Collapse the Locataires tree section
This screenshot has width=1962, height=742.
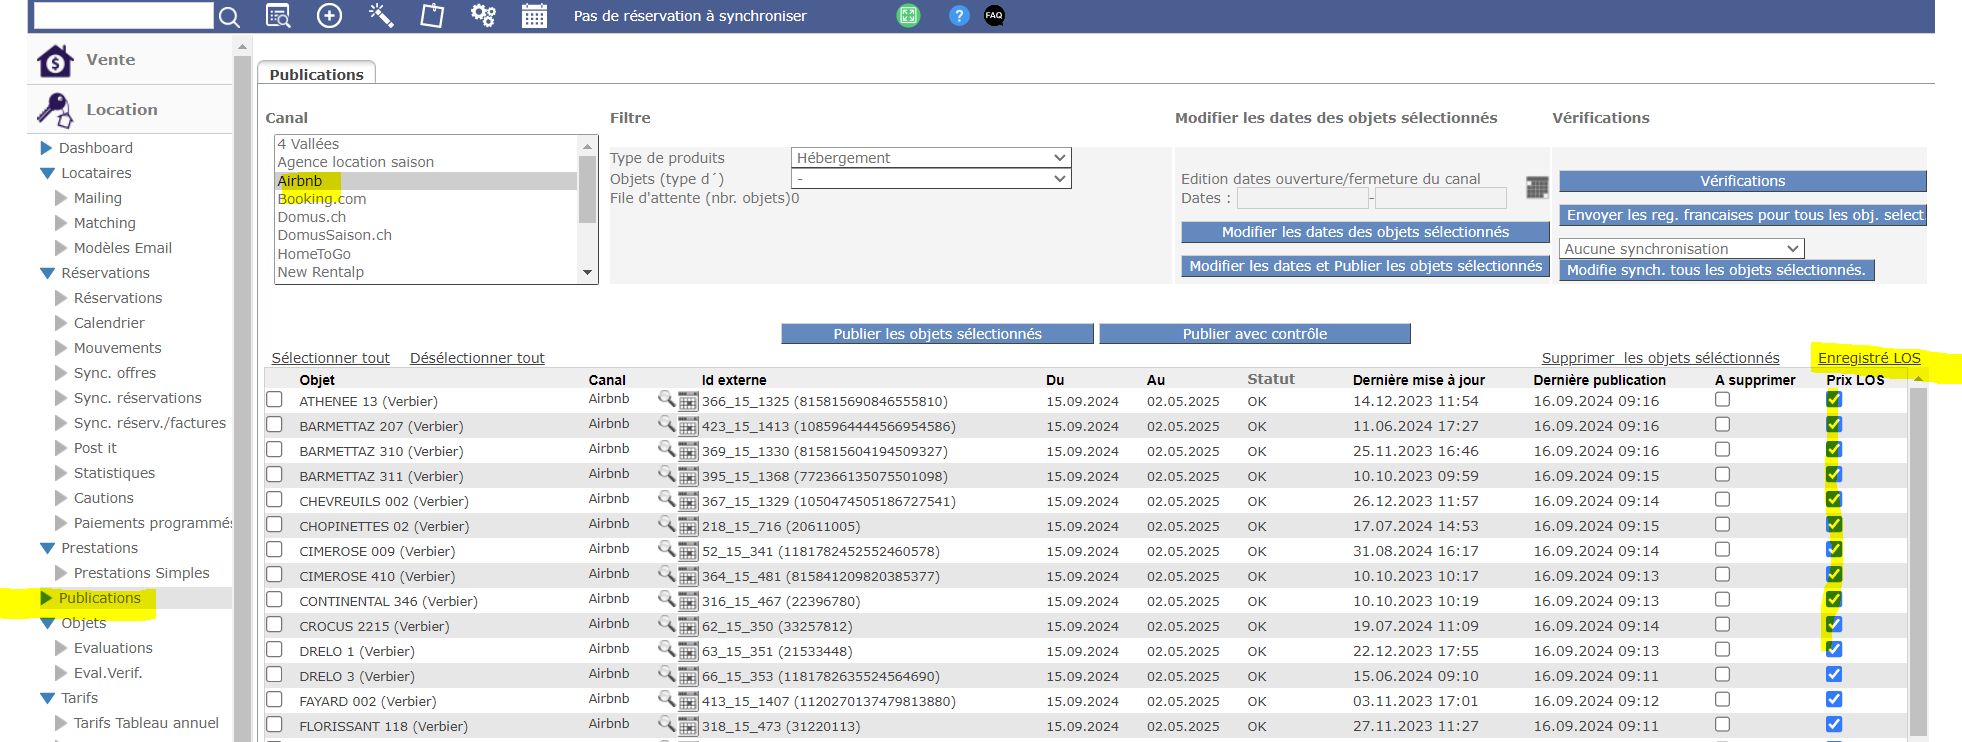pos(47,173)
